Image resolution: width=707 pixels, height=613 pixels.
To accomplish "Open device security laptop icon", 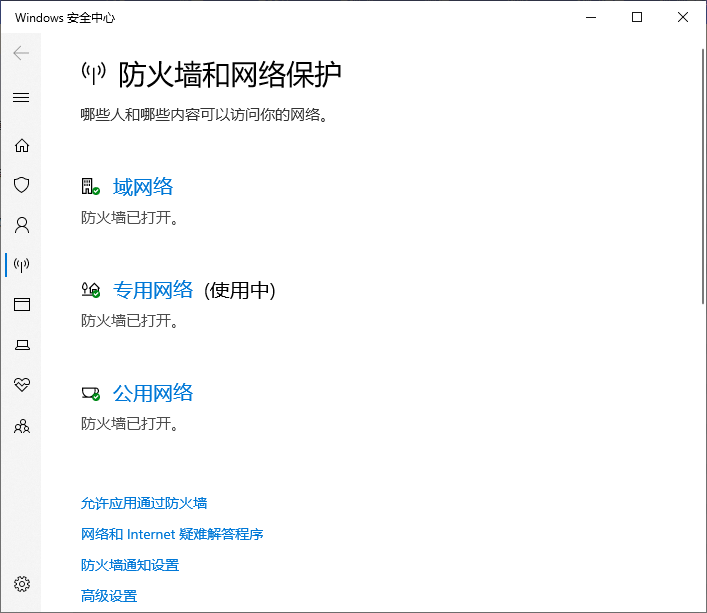I will point(22,345).
